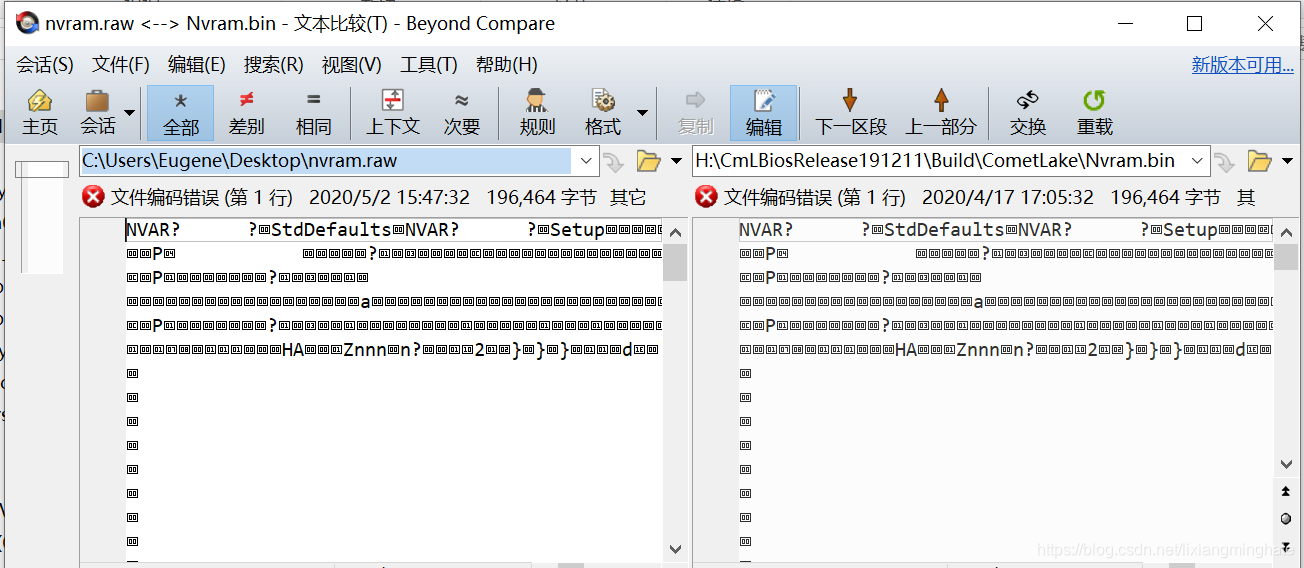Viewport: 1304px width, 568px height.
Task: Click left file date 2020/5/2 15:47:32
Action: [389, 197]
